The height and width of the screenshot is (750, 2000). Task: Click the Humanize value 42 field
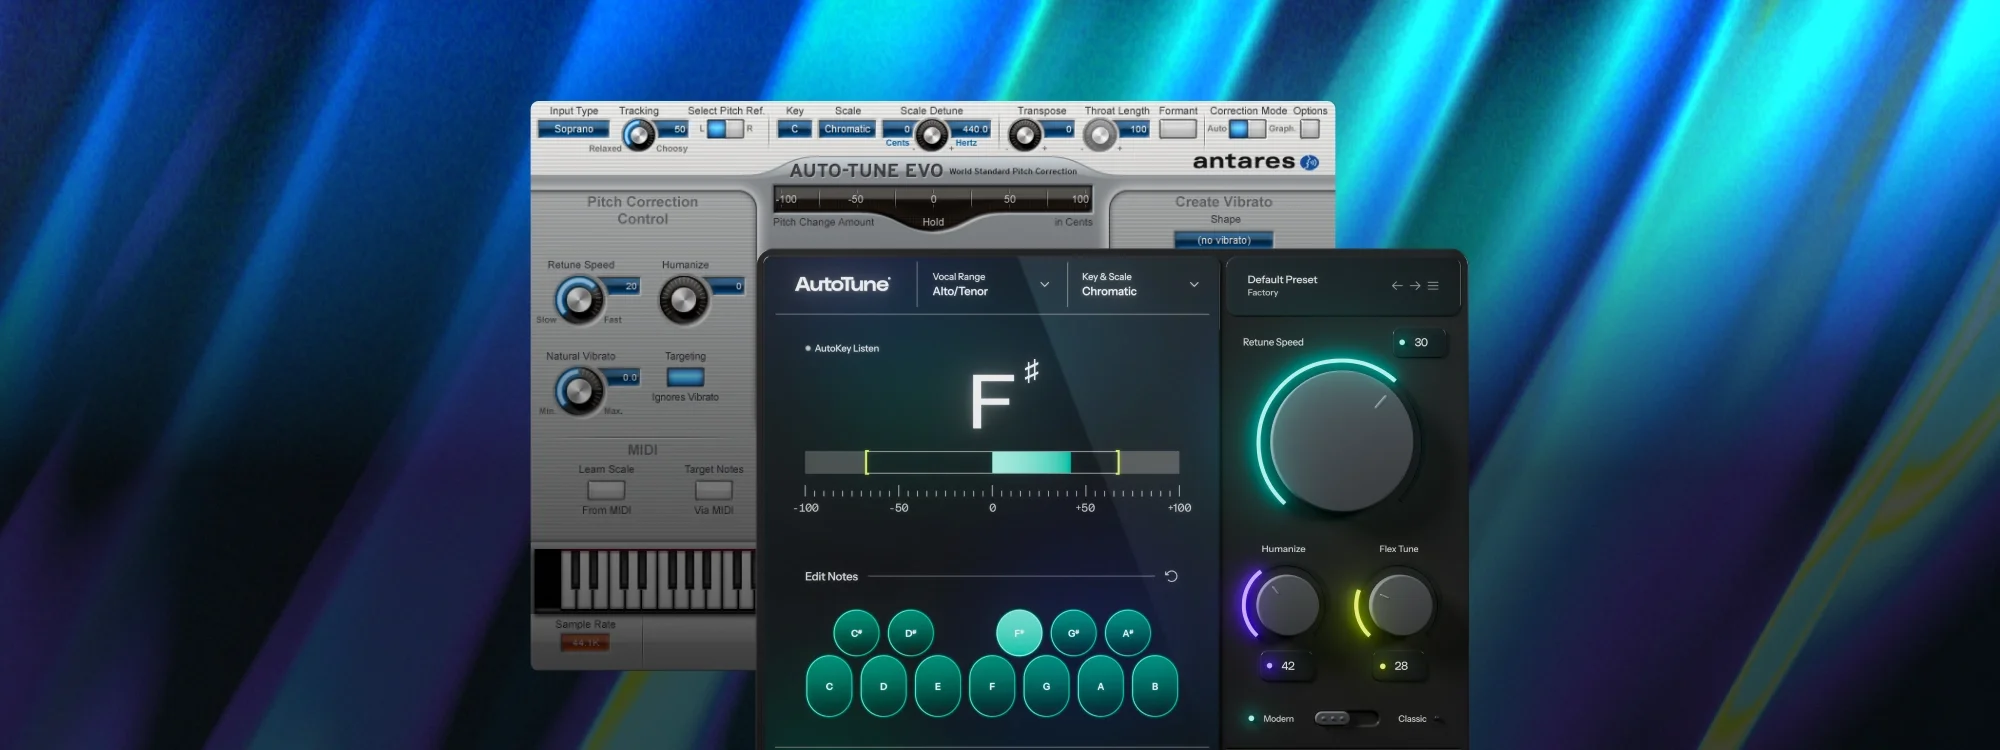pyautogui.click(x=1287, y=665)
